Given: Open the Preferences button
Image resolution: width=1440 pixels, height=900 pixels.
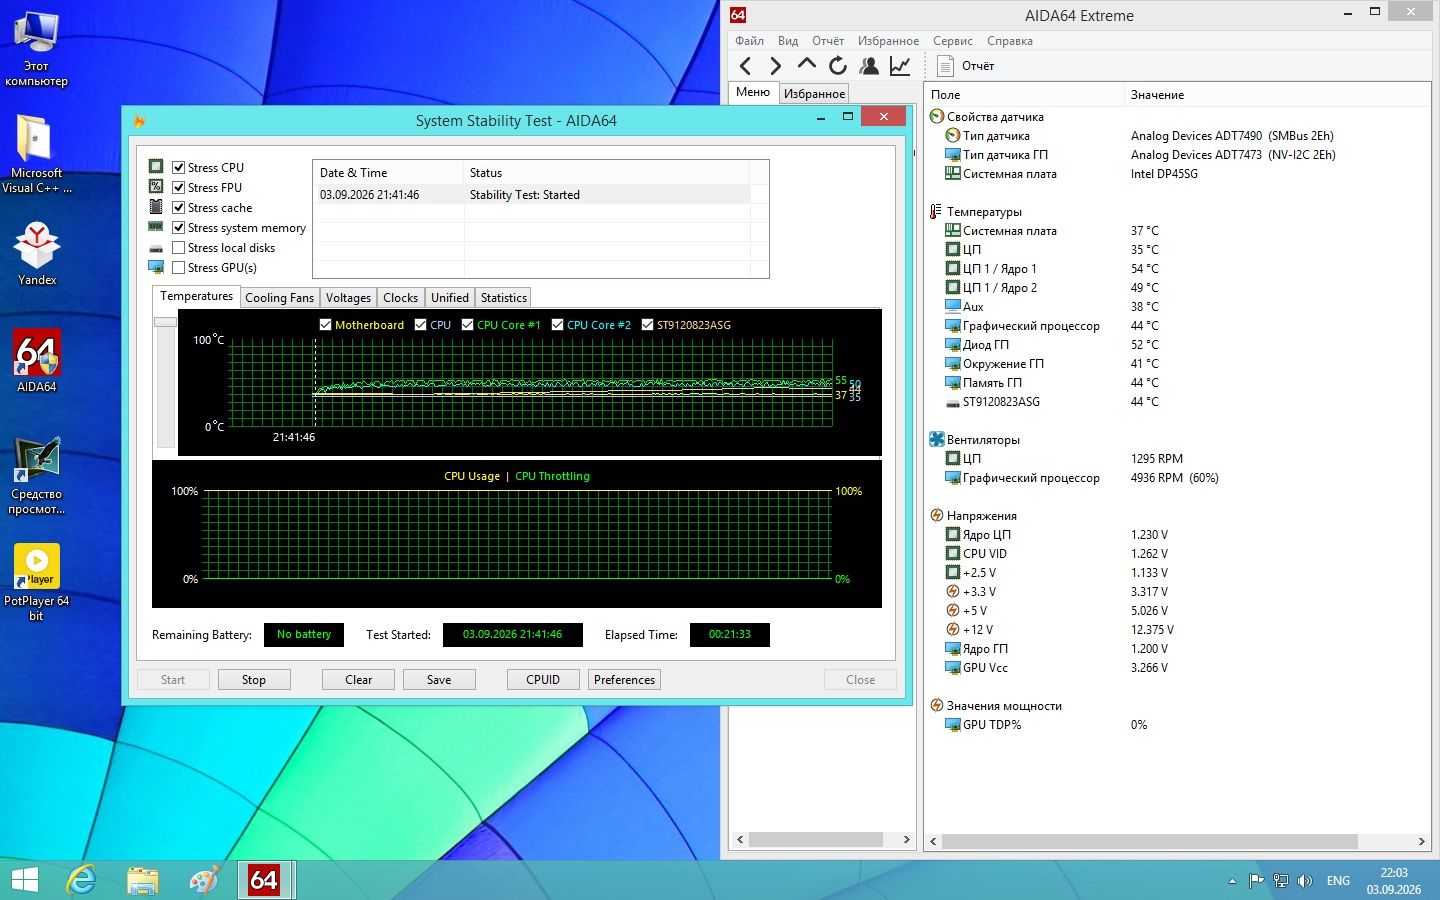Looking at the screenshot, I should pyautogui.click(x=624, y=680).
